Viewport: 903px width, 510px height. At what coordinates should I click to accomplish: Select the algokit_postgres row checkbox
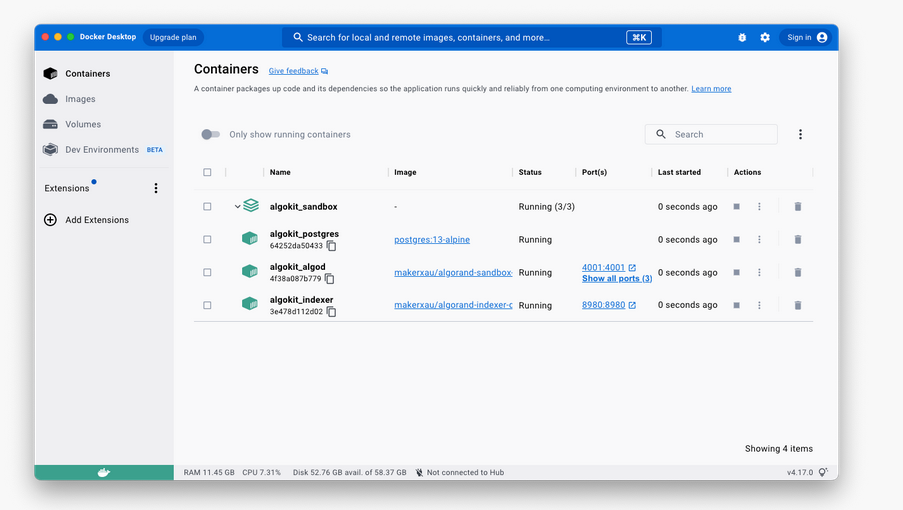pos(207,239)
